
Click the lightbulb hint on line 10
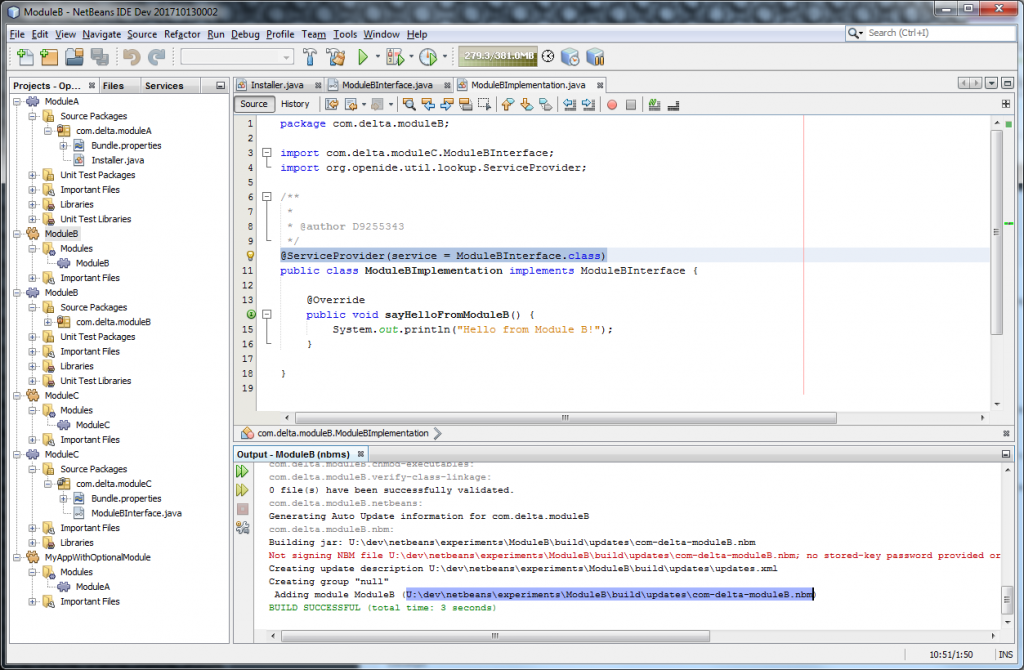(x=250, y=256)
